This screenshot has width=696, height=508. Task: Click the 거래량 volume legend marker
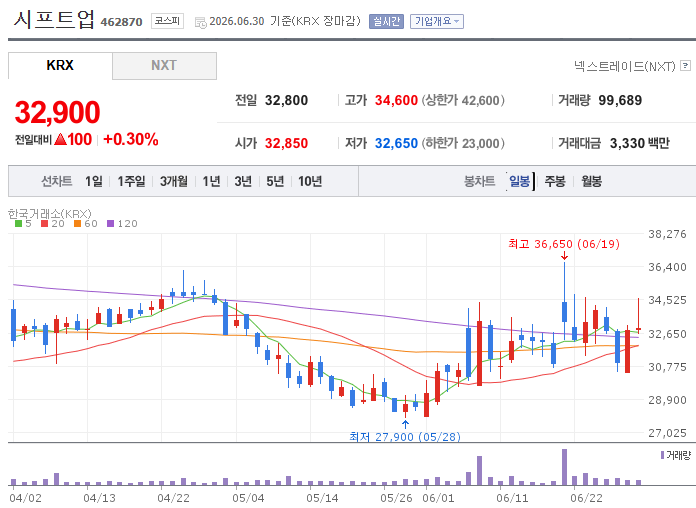pos(663,455)
